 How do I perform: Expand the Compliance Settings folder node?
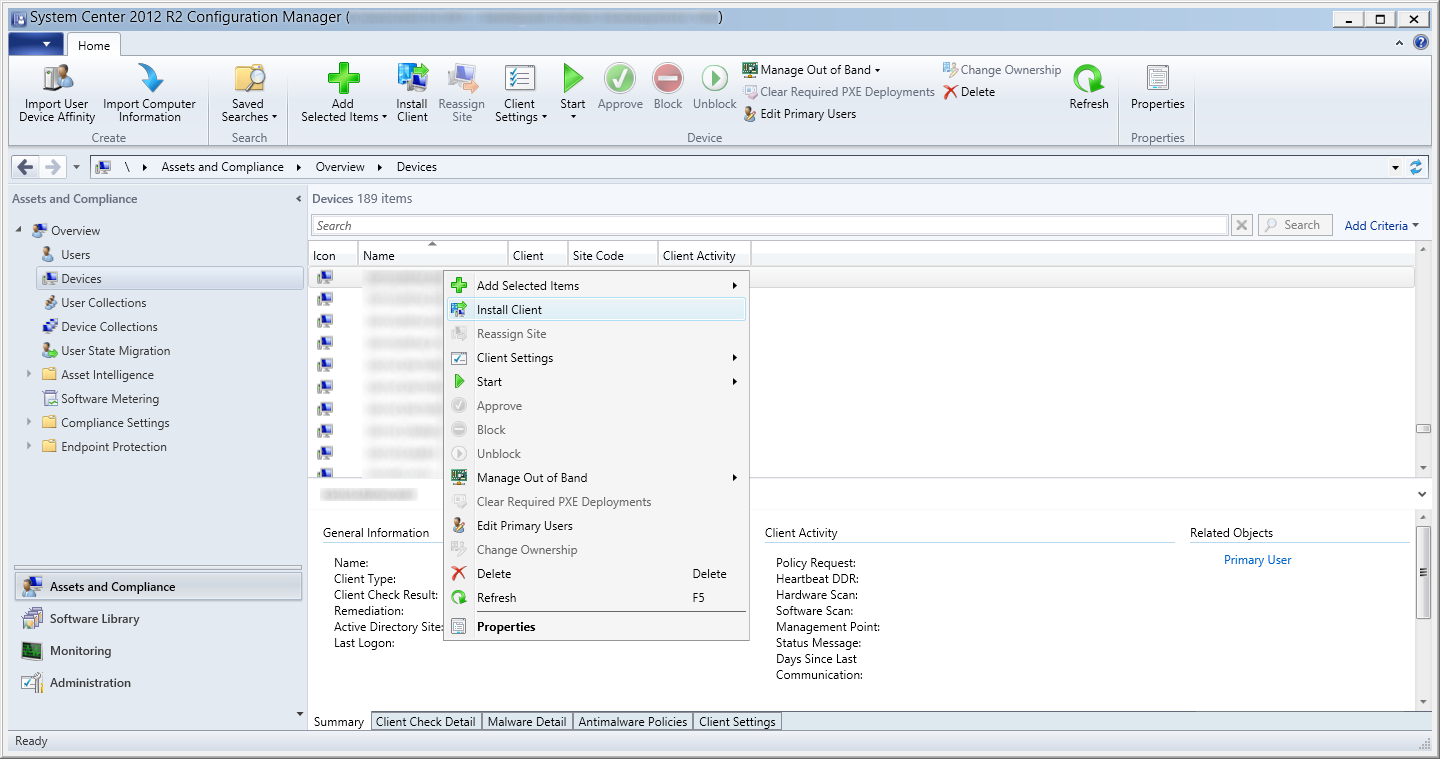(29, 423)
